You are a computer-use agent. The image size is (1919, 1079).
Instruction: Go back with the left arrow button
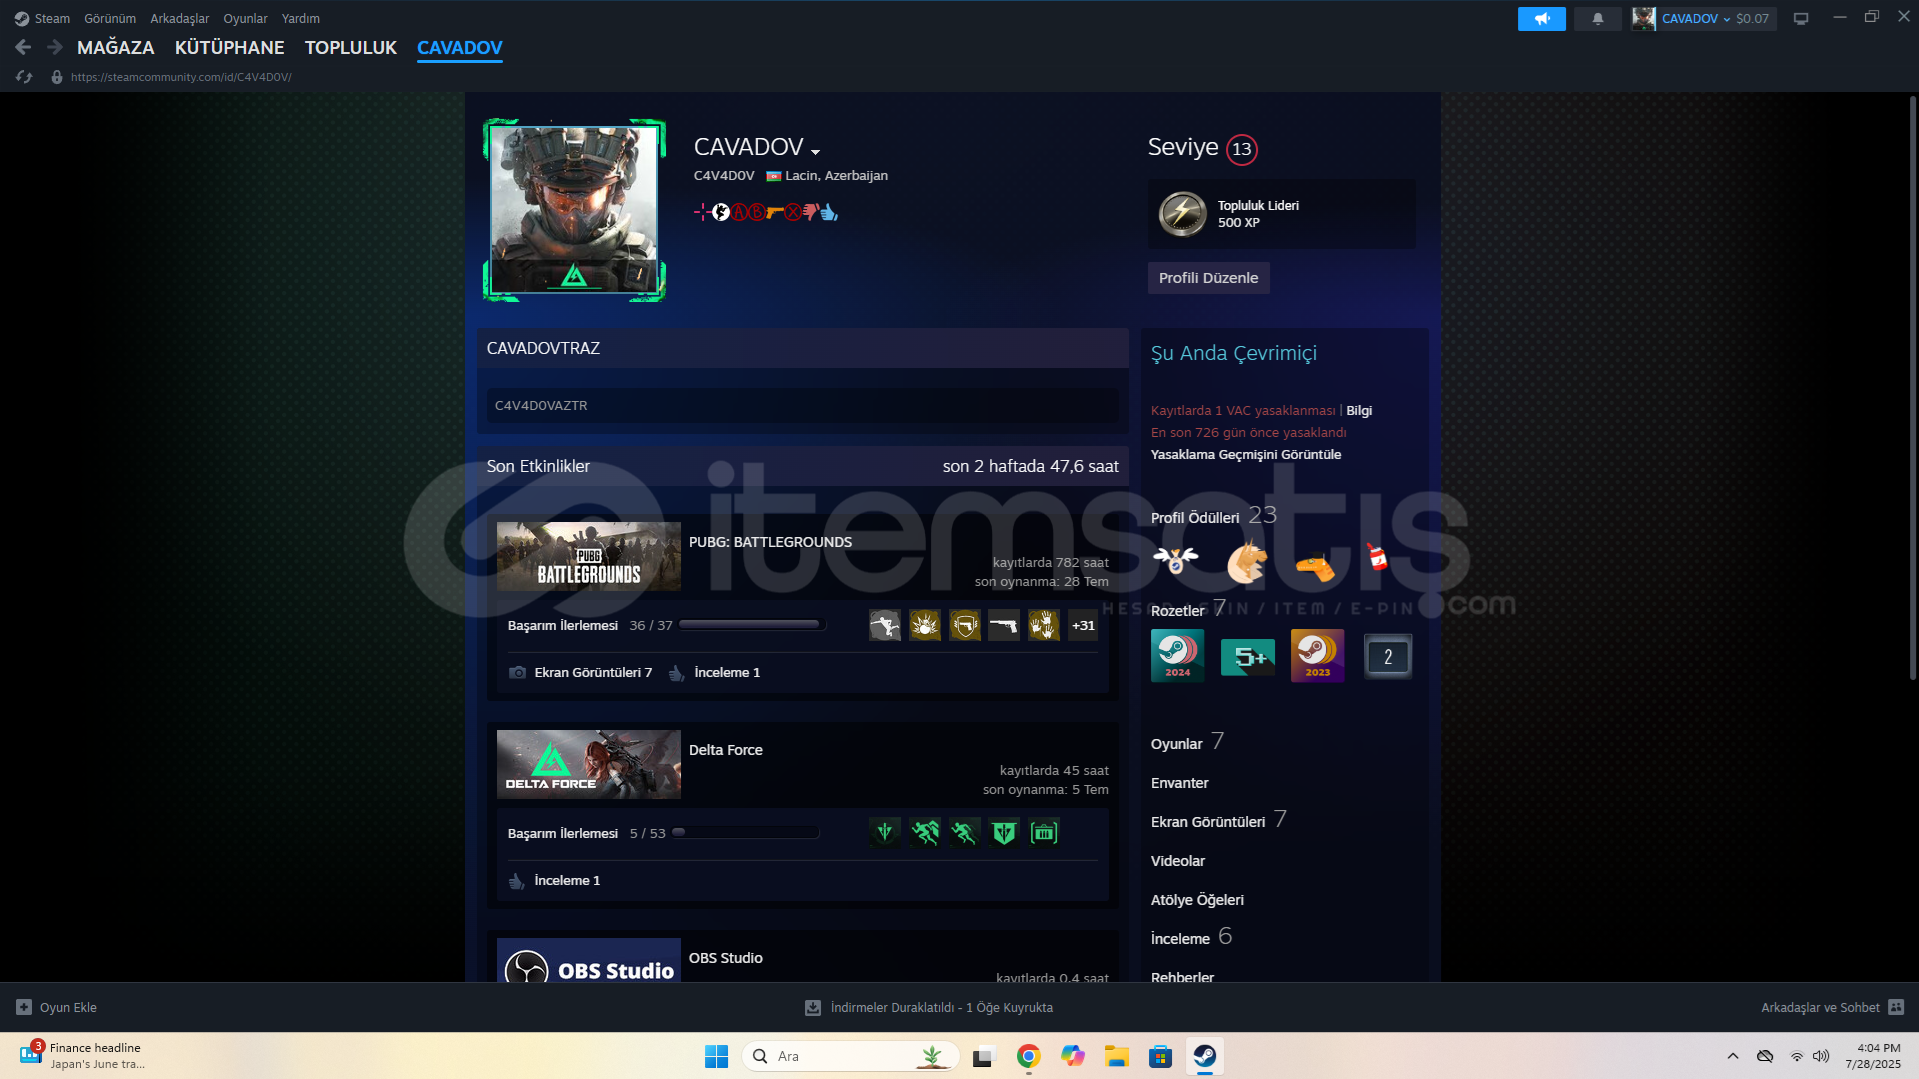(23, 47)
